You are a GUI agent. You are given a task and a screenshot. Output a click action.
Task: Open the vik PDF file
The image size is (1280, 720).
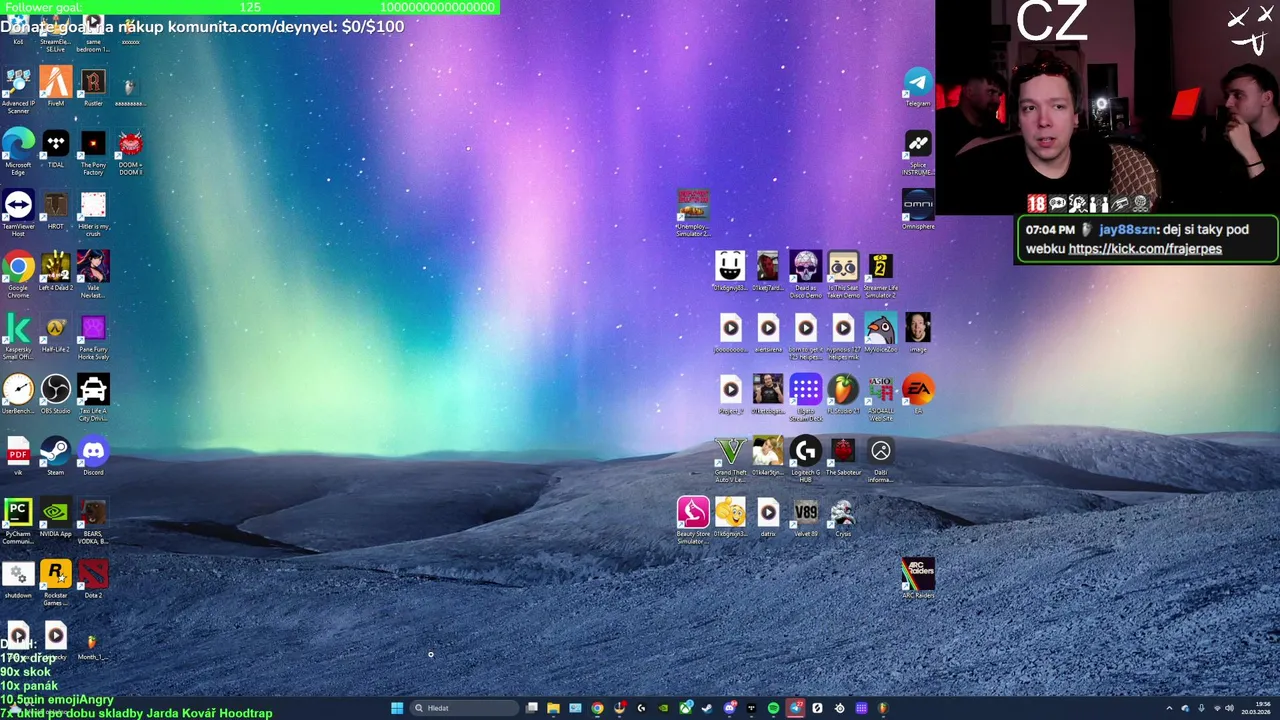tap(18, 456)
